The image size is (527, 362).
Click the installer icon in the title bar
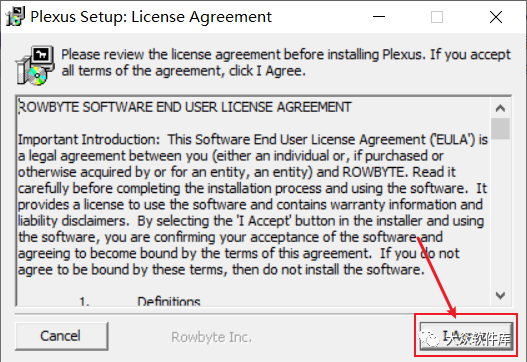15,16
